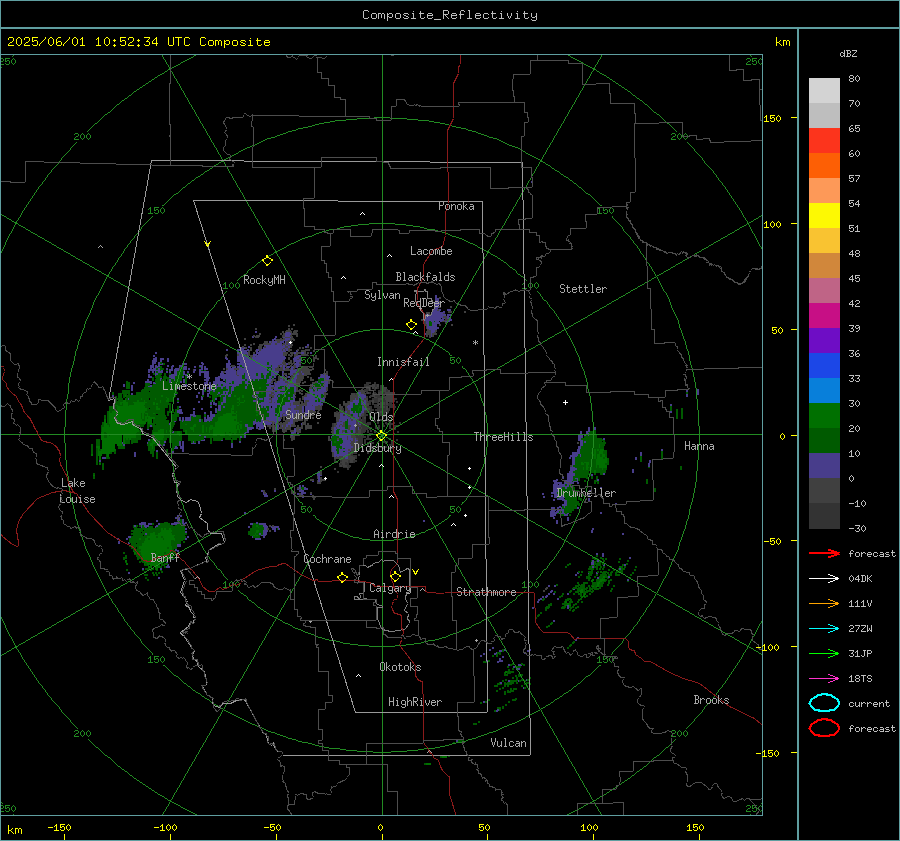This screenshot has height=841, width=900.
Task: Select the yellow swatch in dBZ legend
Action: (x=824, y=215)
